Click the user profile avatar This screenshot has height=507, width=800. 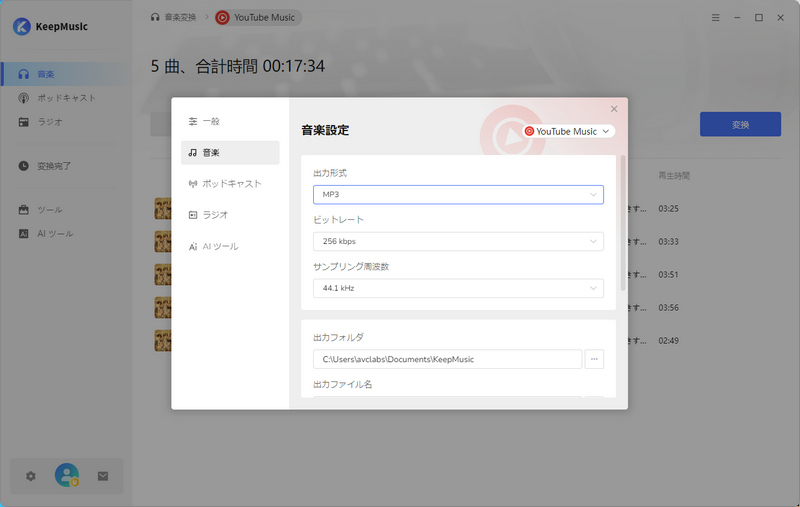tap(67, 475)
